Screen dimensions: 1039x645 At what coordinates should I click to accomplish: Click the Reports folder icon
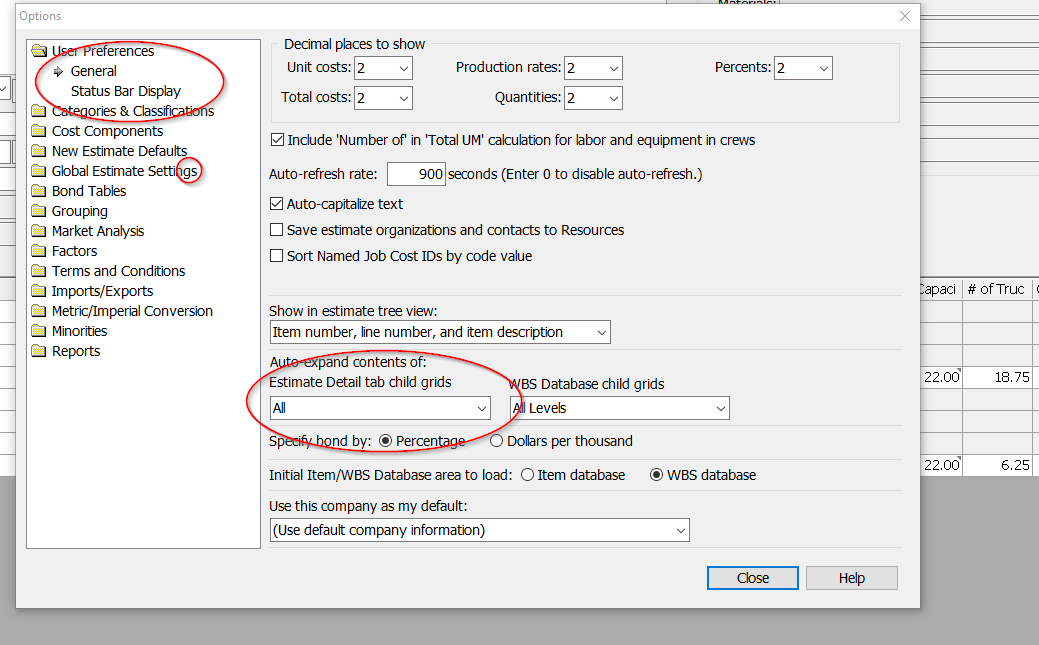click(x=39, y=351)
